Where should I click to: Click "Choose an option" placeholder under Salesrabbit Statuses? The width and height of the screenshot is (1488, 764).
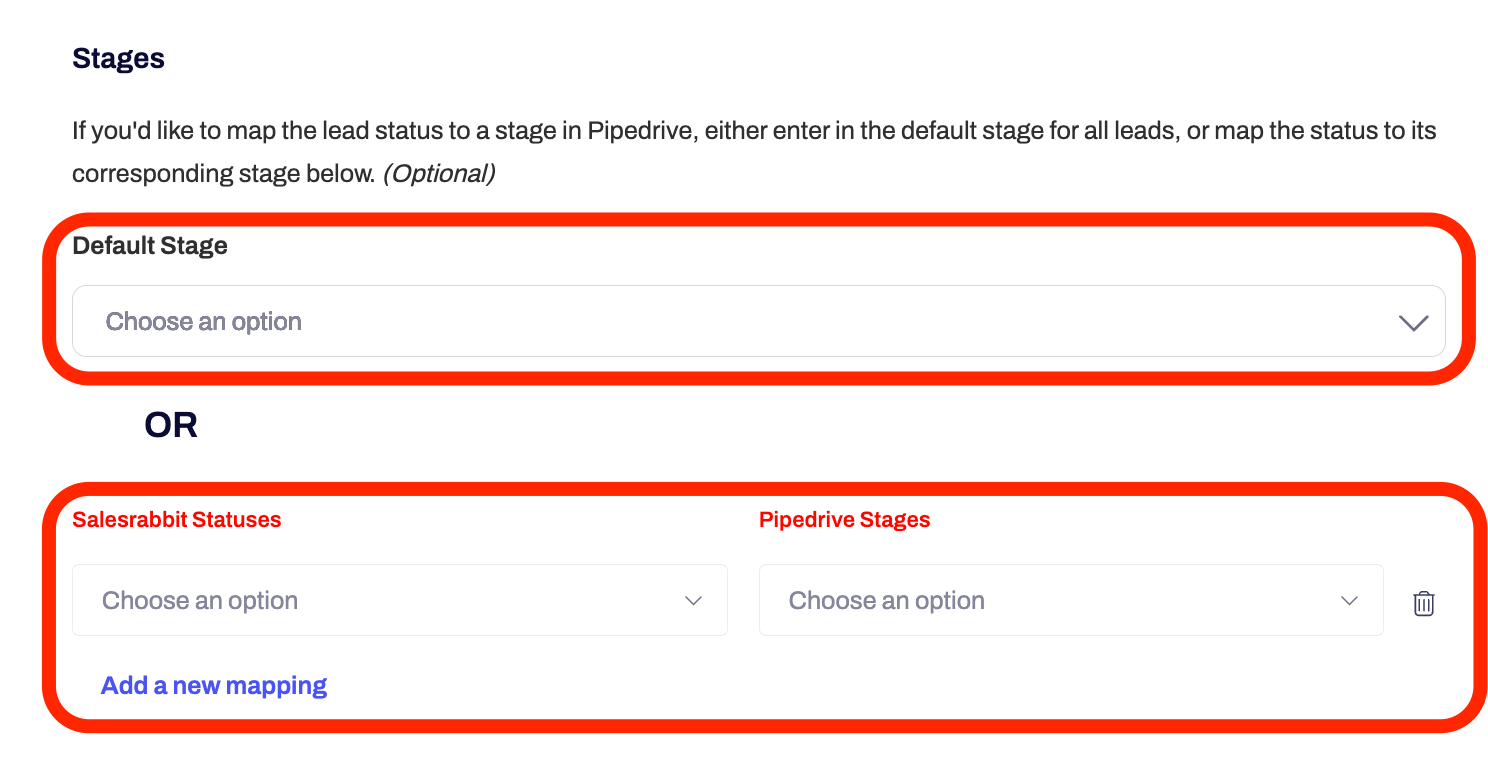(200, 601)
